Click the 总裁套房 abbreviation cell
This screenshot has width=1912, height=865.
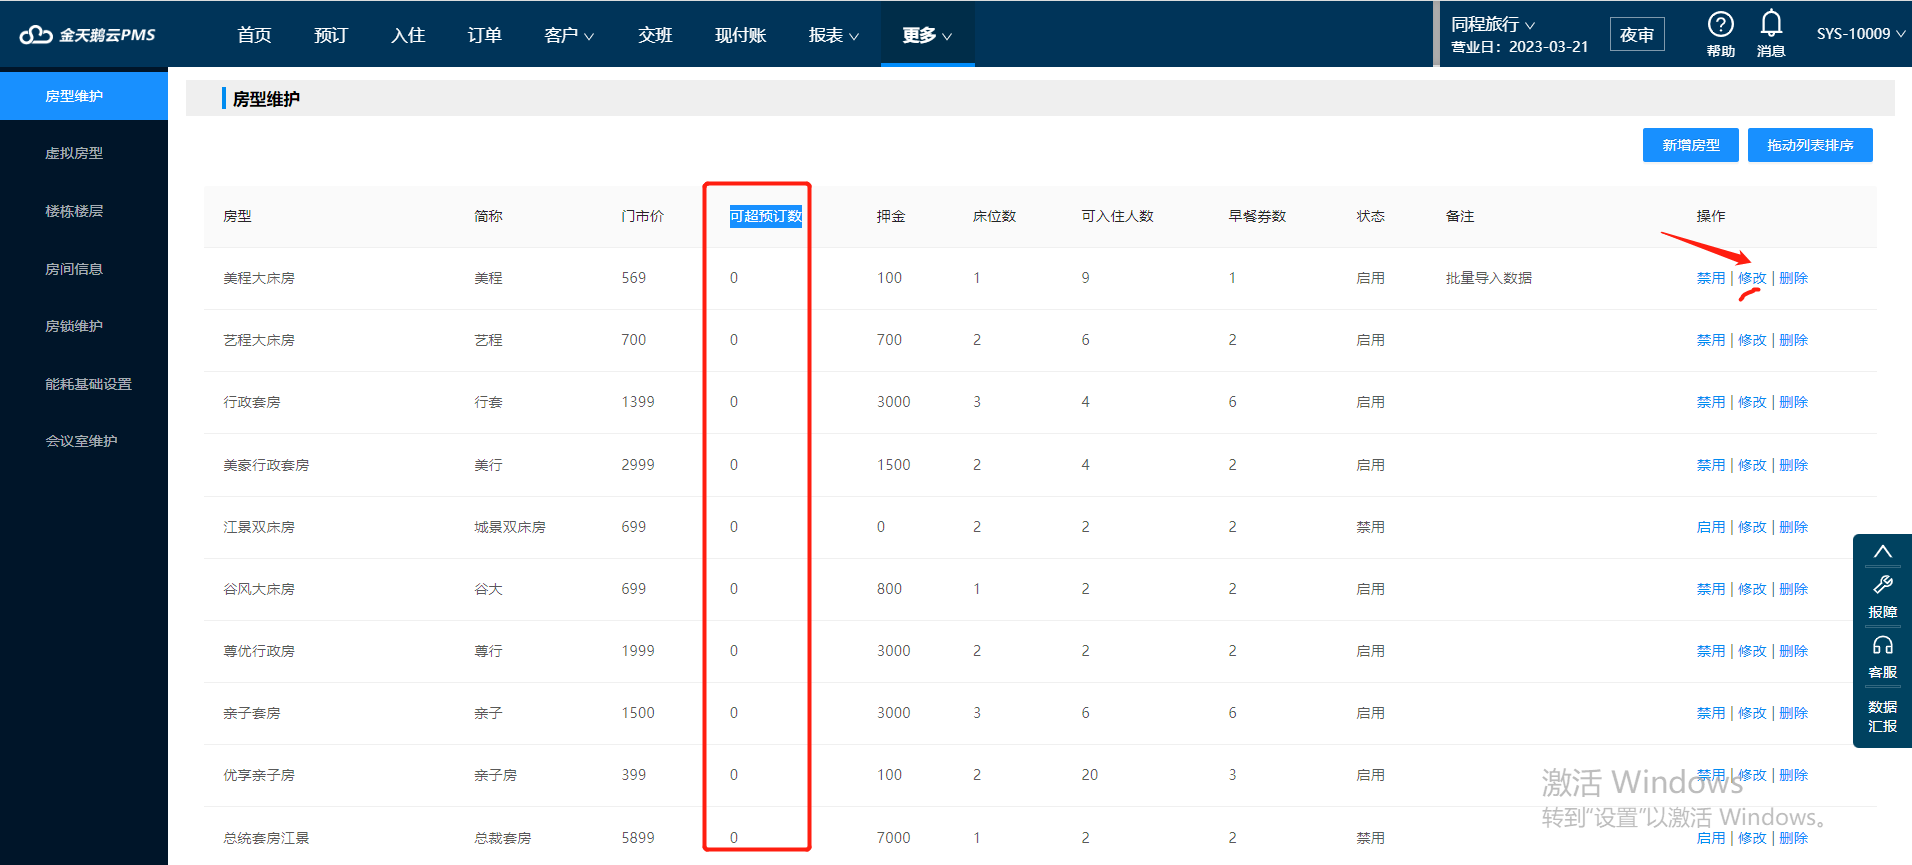[503, 838]
